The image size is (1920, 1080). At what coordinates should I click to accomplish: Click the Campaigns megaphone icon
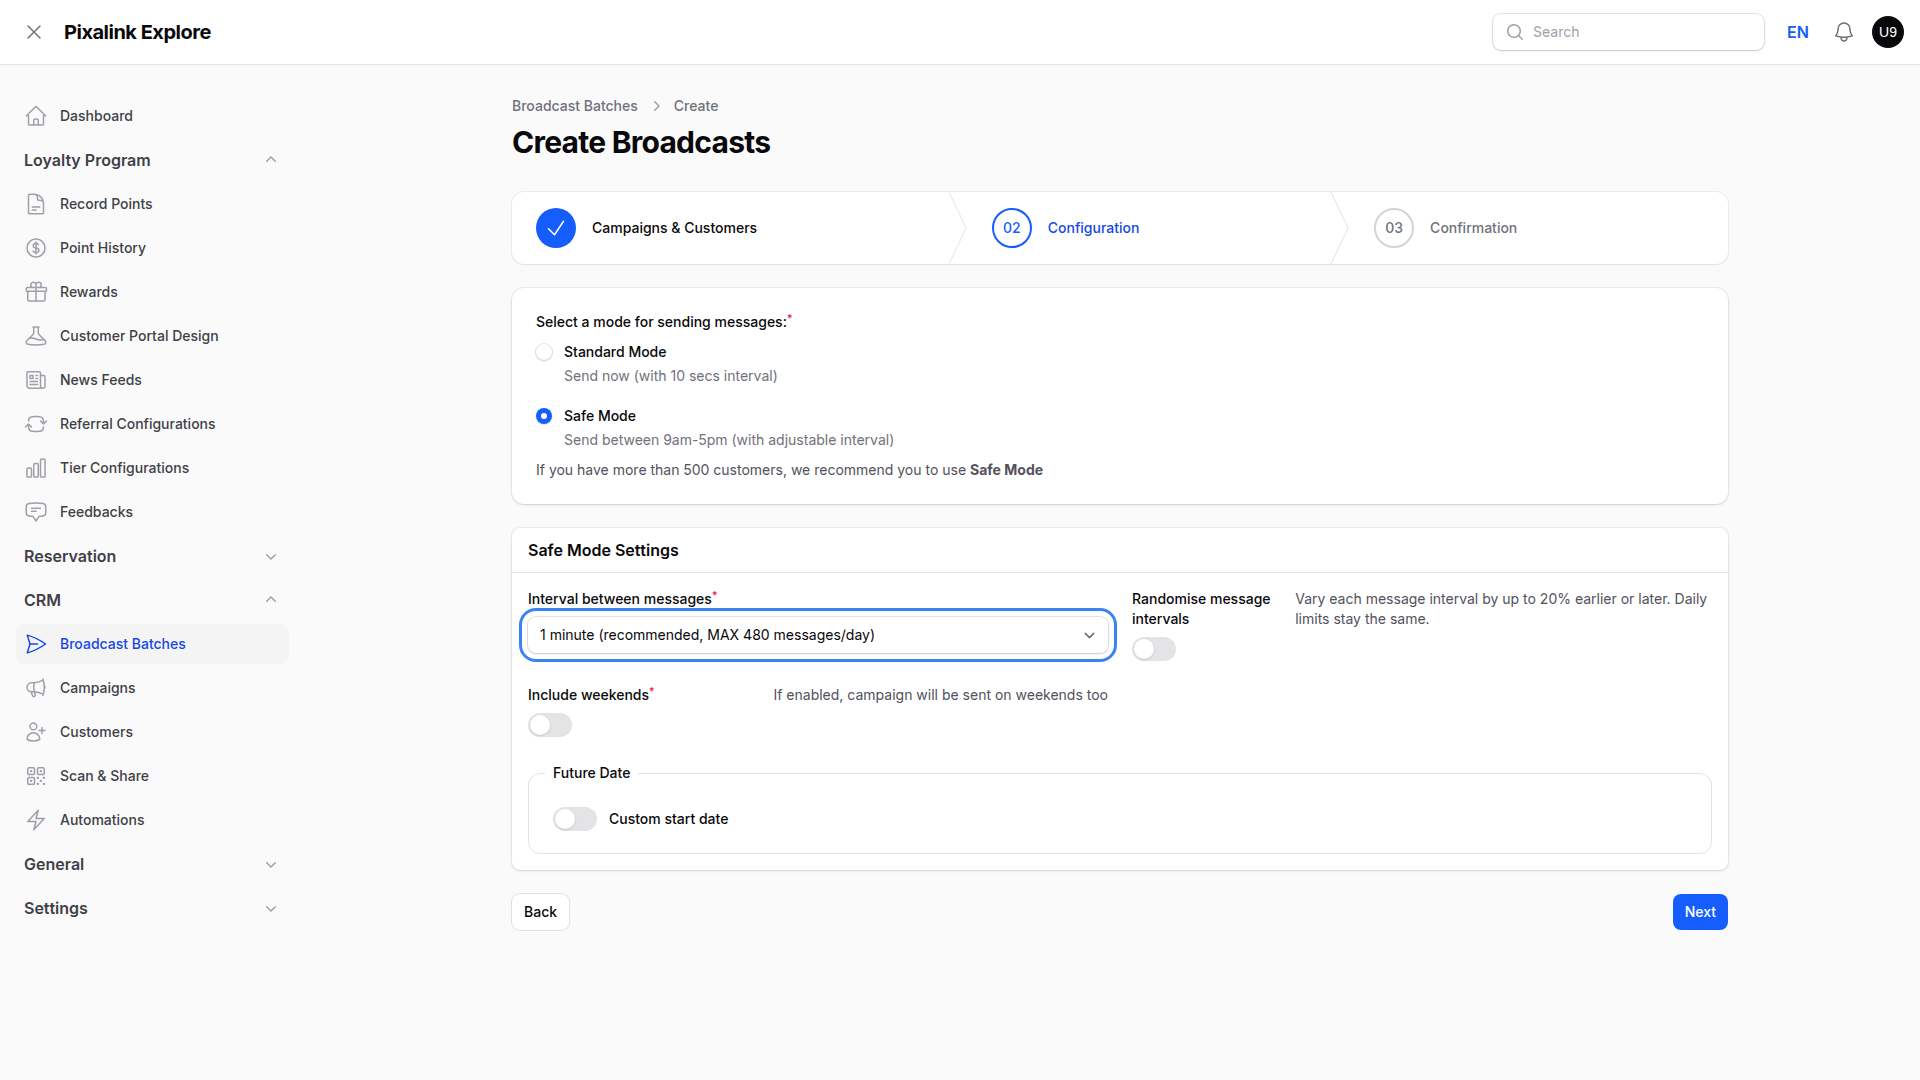click(36, 688)
